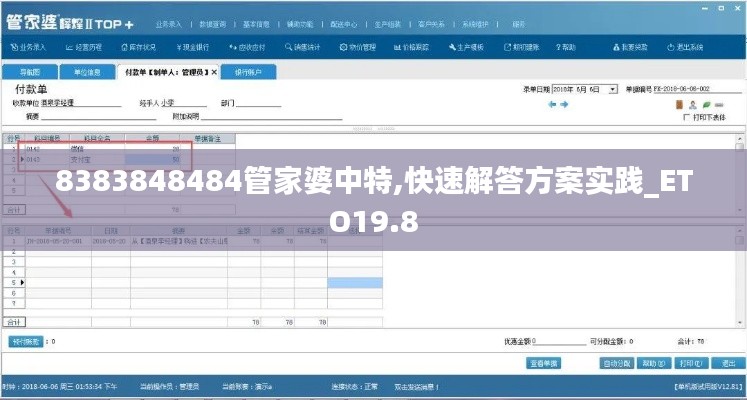Image resolution: width=747 pixels, height=400 pixels.
Task: Open the 客户关系 menu
Action: (431, 24)
